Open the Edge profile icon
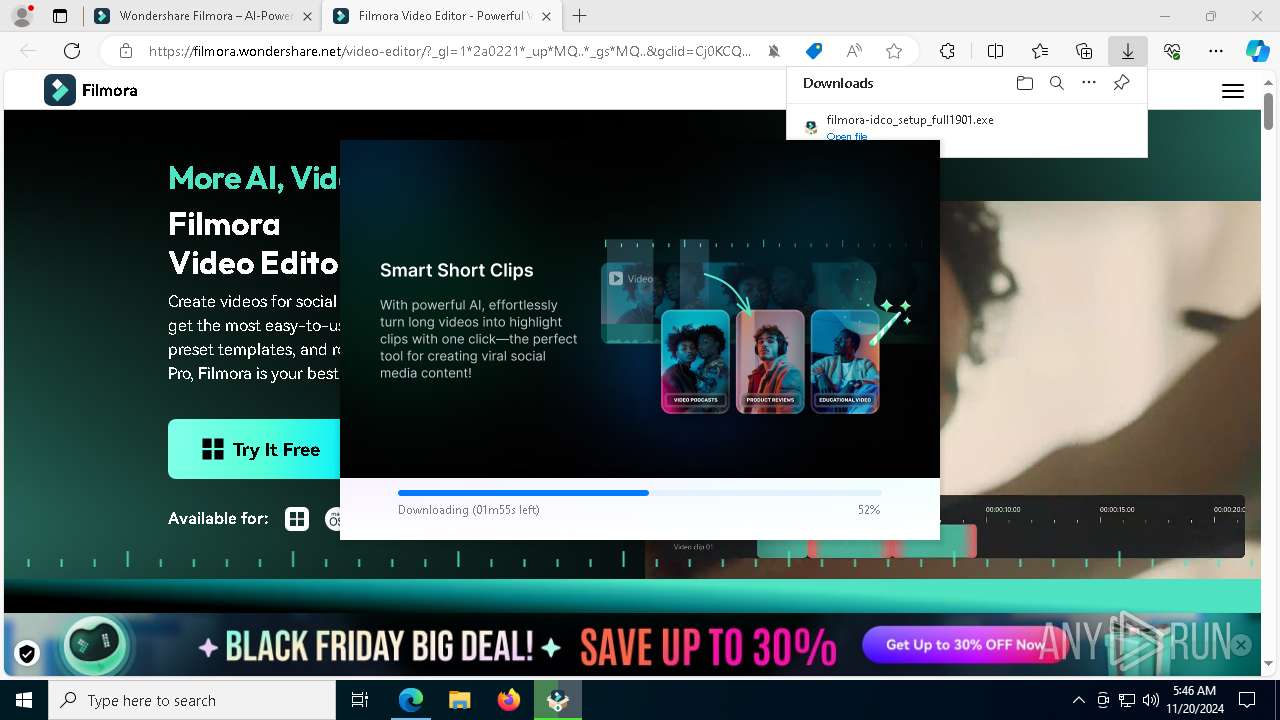1280x720 pixels. coord(21,16)
